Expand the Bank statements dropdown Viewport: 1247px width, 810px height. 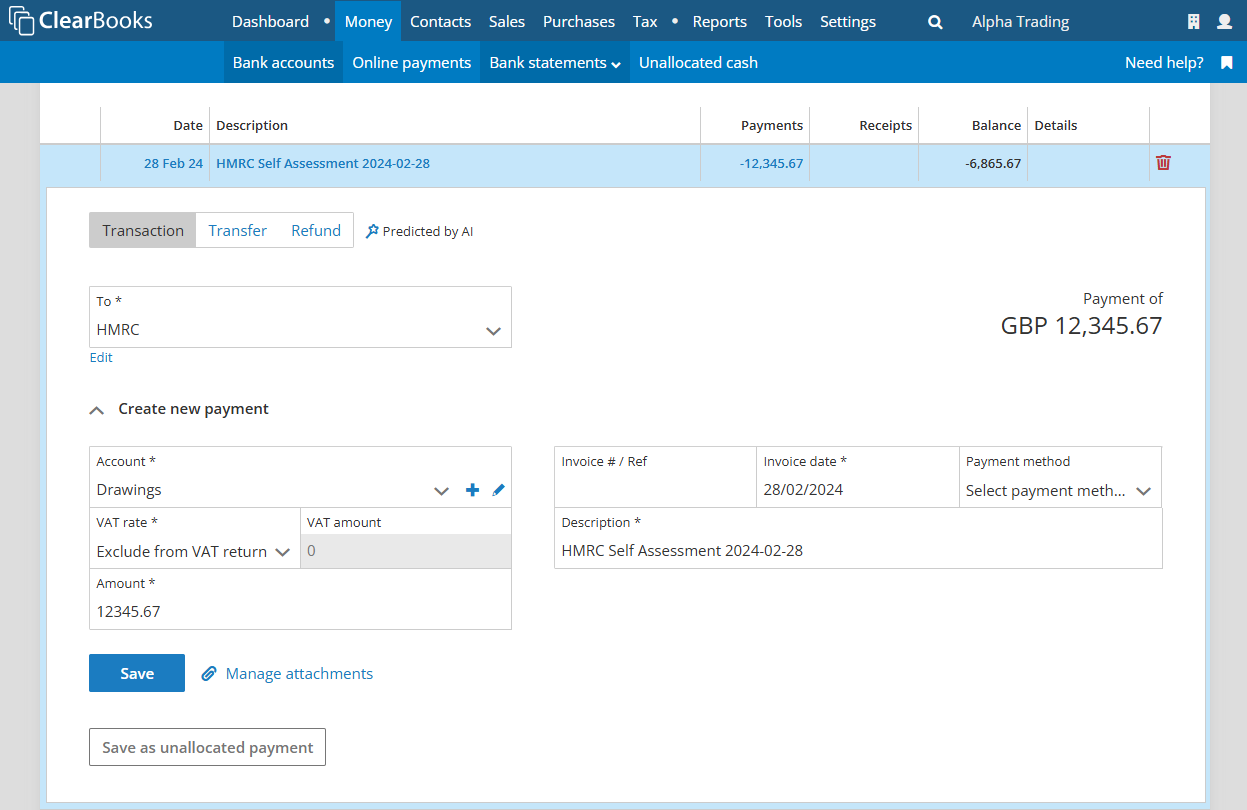pyautogui.click(x=555, y=62)
